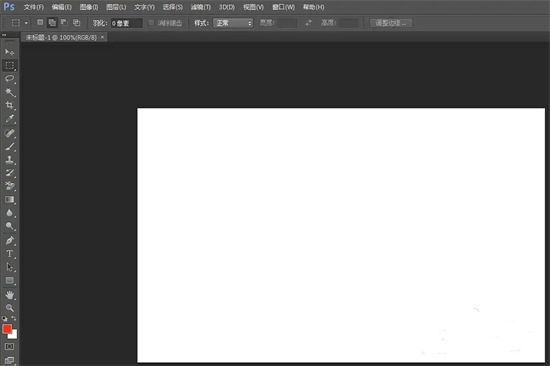Select the Lasso tool
Viewport: 550px width, 366px height.
pos(9,79)
